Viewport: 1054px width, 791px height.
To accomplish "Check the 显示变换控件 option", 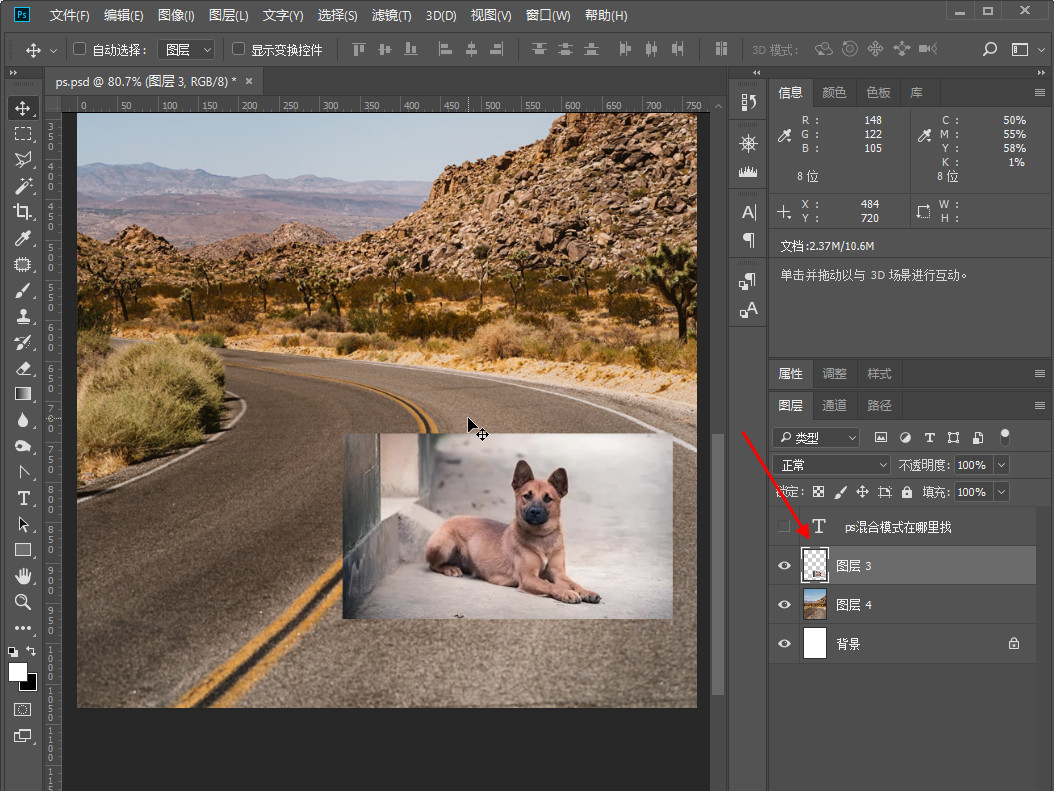I will [x=238, y=49].
